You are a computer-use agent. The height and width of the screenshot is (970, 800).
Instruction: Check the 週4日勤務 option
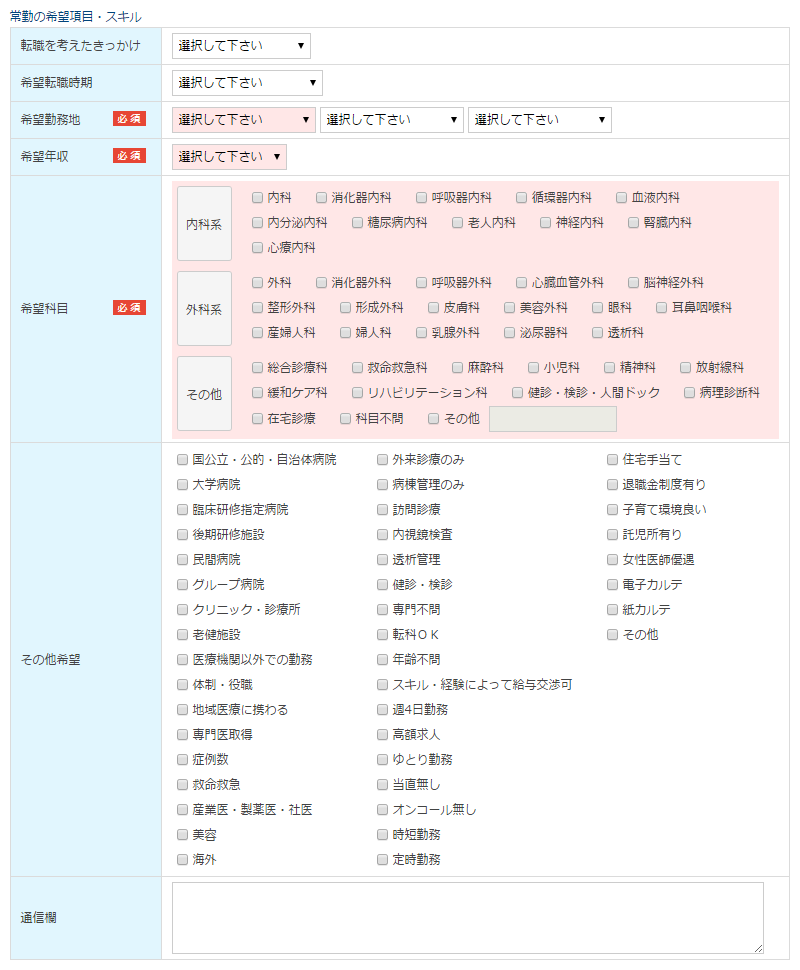point(383,710)
